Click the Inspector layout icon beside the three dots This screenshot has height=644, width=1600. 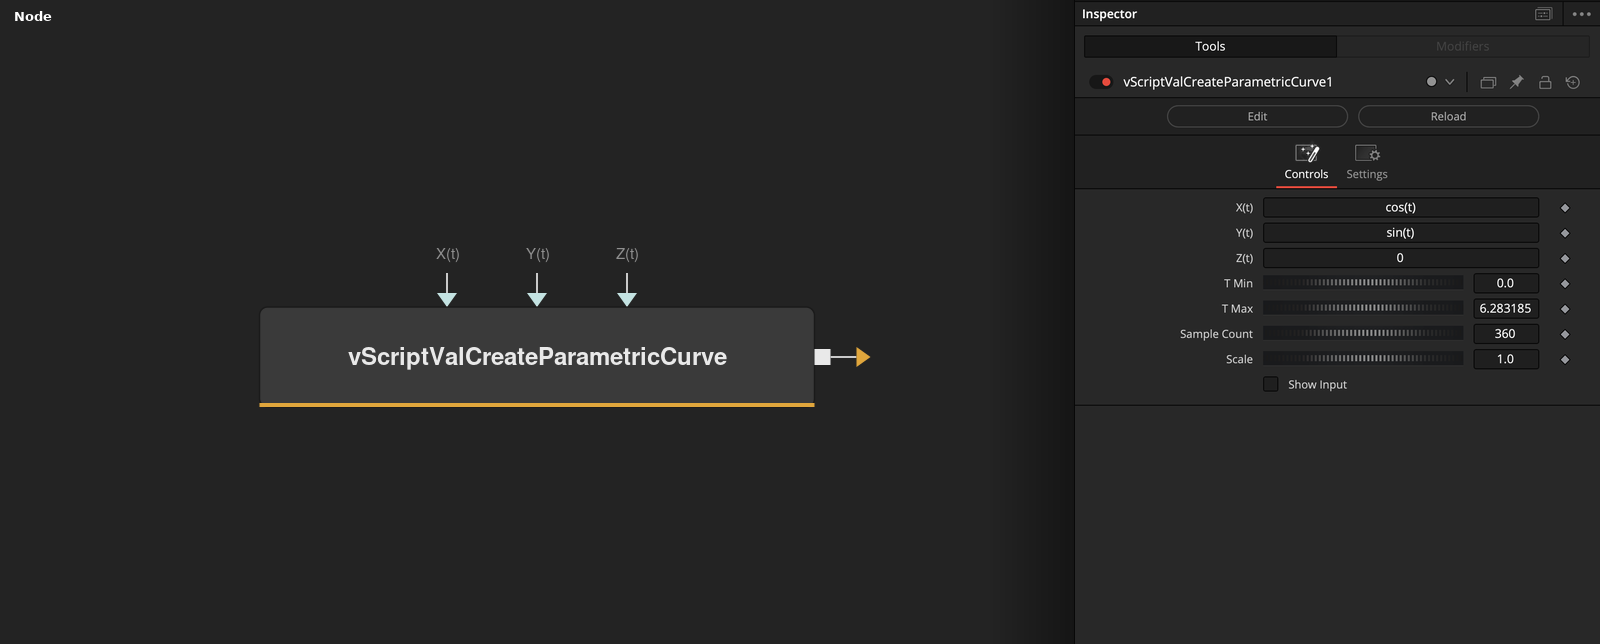[1544, 14]
